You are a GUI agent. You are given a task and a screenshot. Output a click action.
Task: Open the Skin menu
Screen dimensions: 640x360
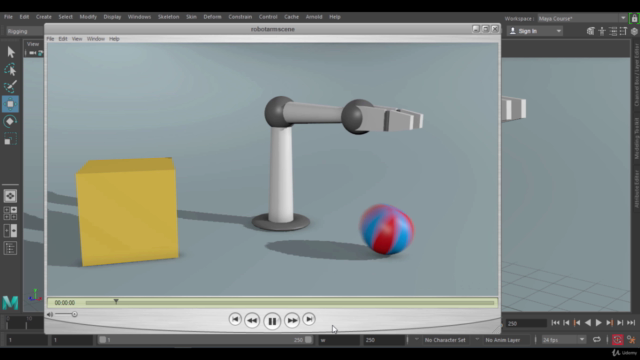pos(191,17)
